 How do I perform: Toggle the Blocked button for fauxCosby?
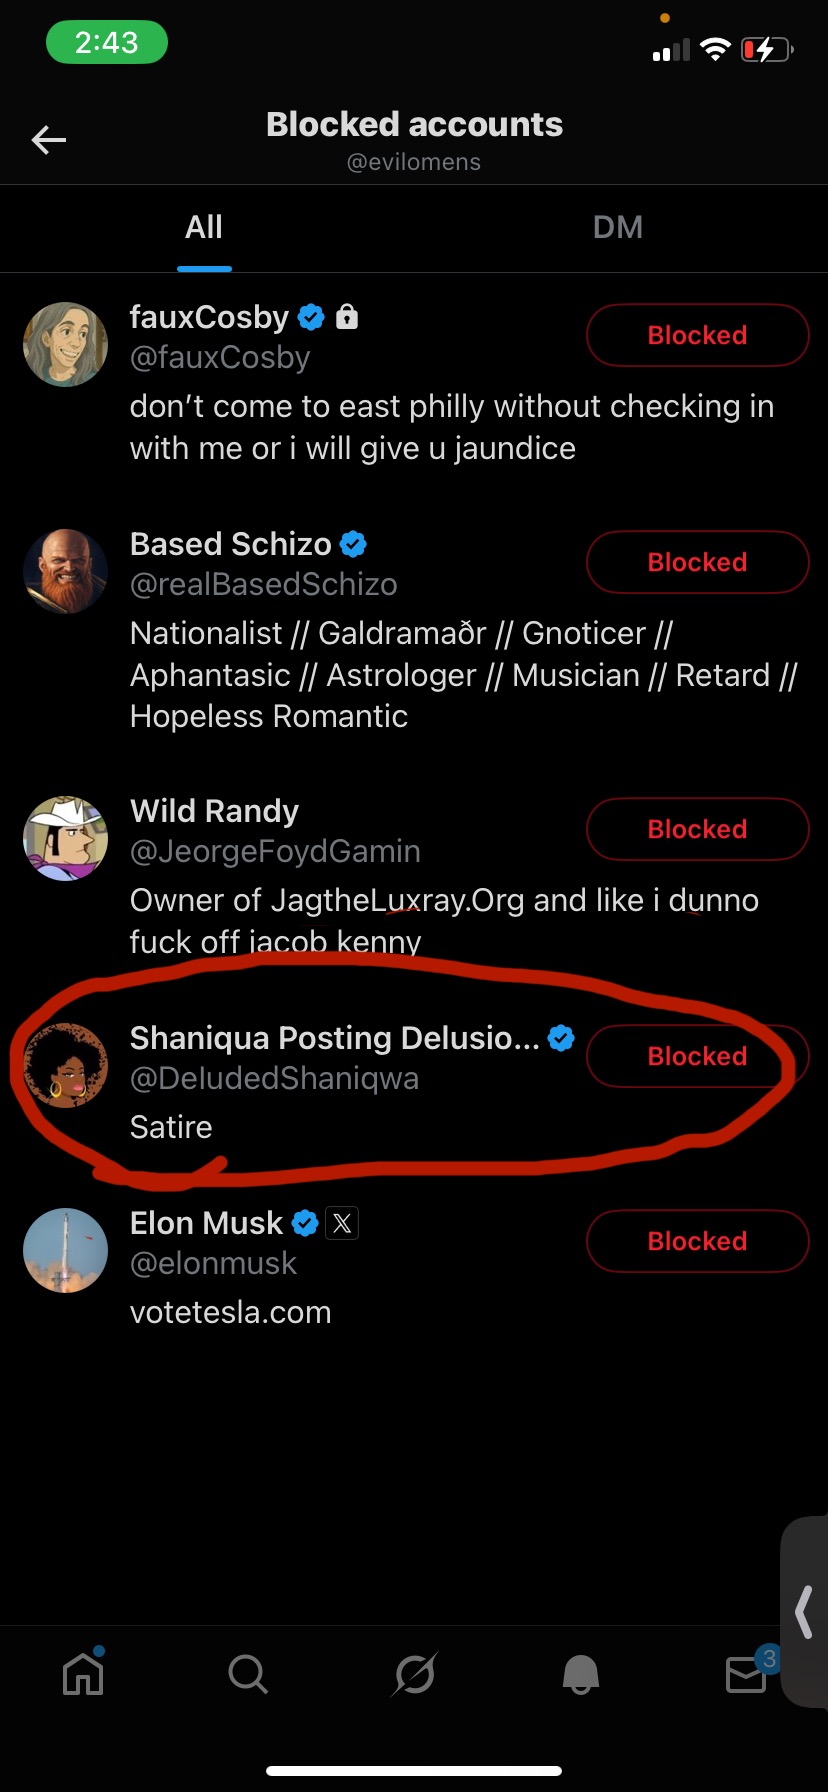point(697,335)
